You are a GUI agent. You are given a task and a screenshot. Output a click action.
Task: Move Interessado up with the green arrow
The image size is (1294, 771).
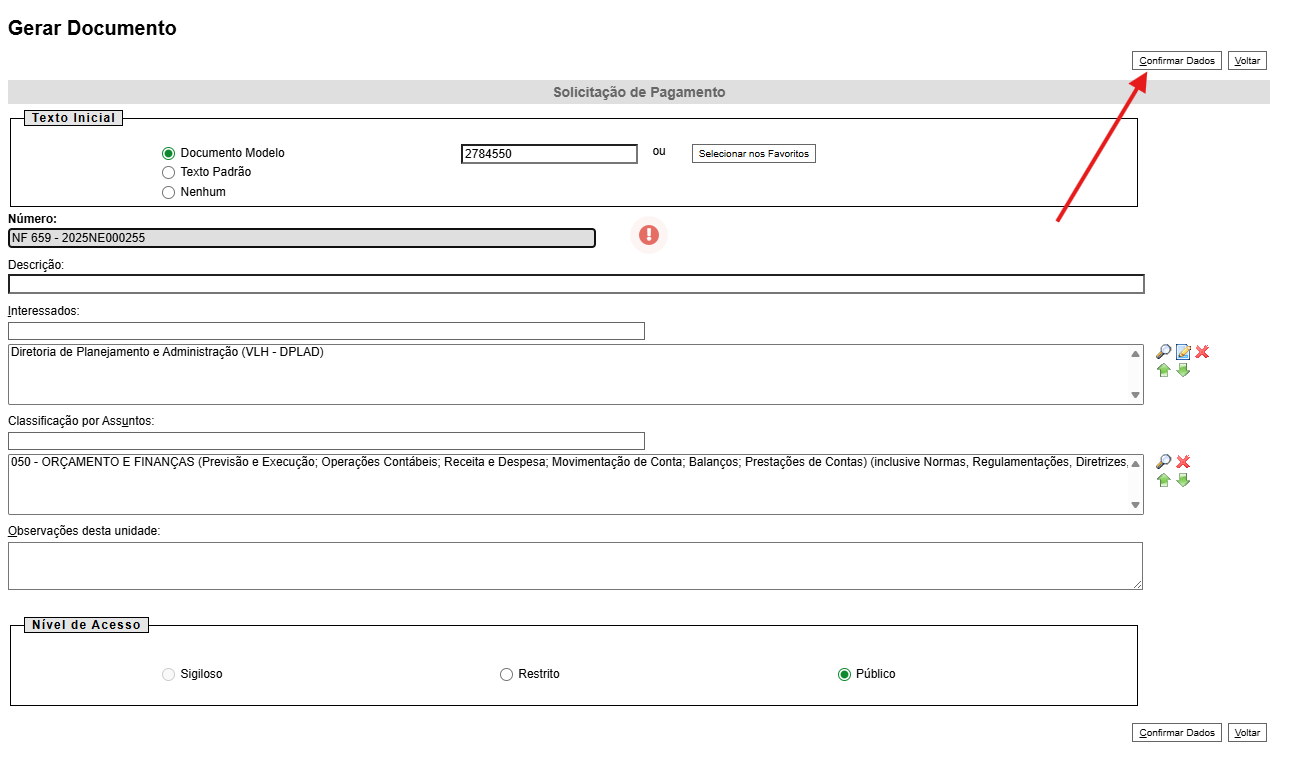pyautogui.click(x=1163, y=370)
